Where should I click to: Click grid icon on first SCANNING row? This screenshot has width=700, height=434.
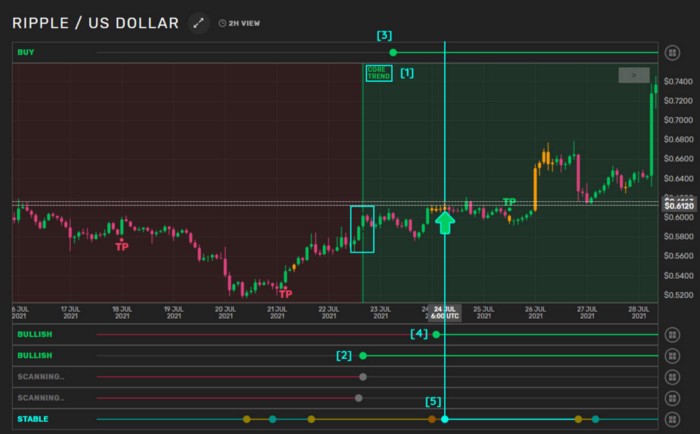(672, 377)
